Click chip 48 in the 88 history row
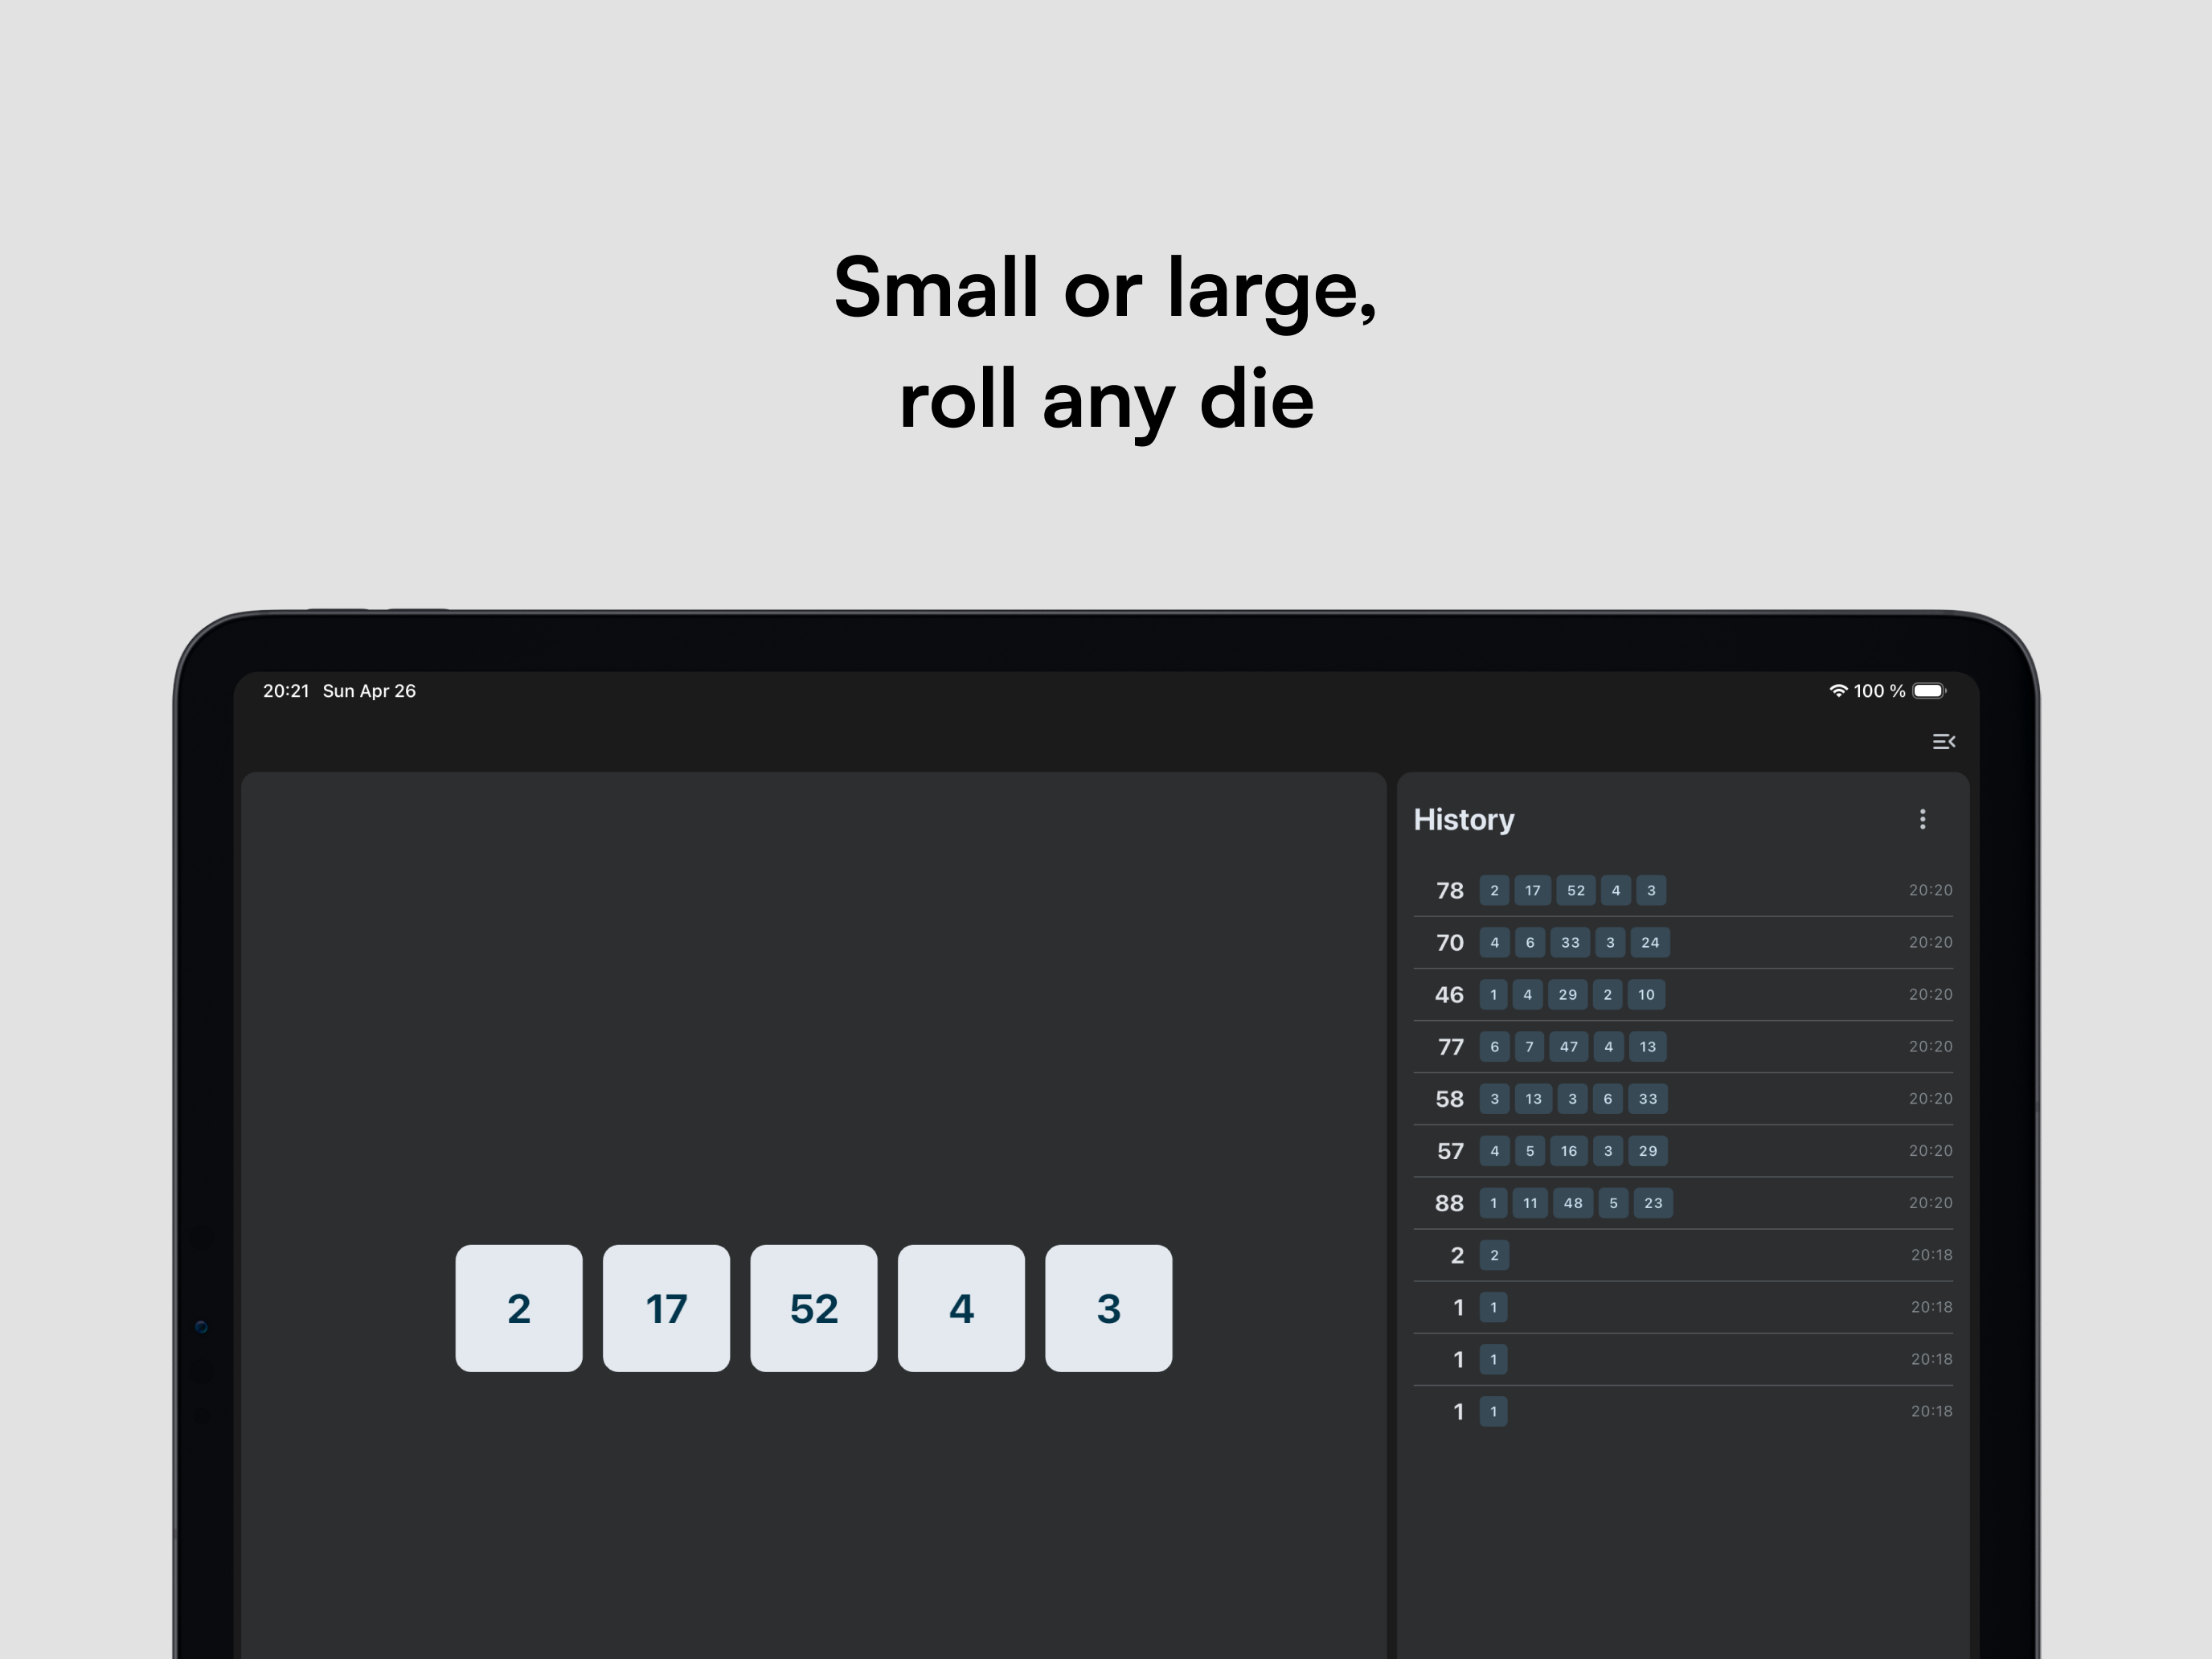2212x1659 pixels. pyautogui.click(x=1573, y=1202)
